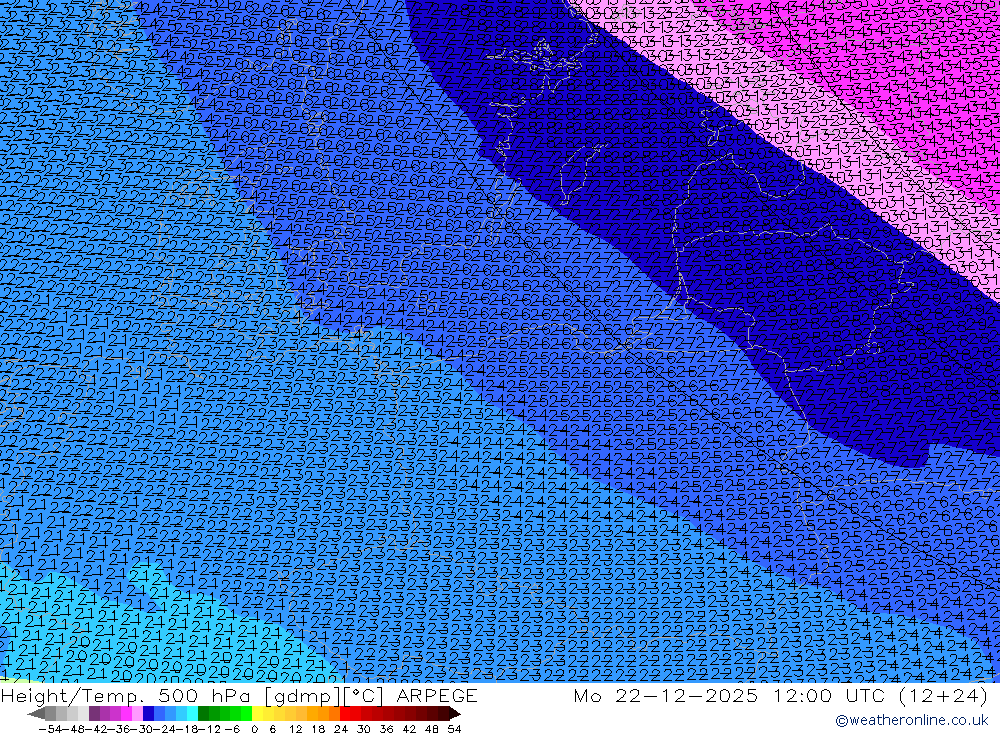Click the bright red legend swatch above 24
This screenshot has height=733, width=1000.
(345, 713)
